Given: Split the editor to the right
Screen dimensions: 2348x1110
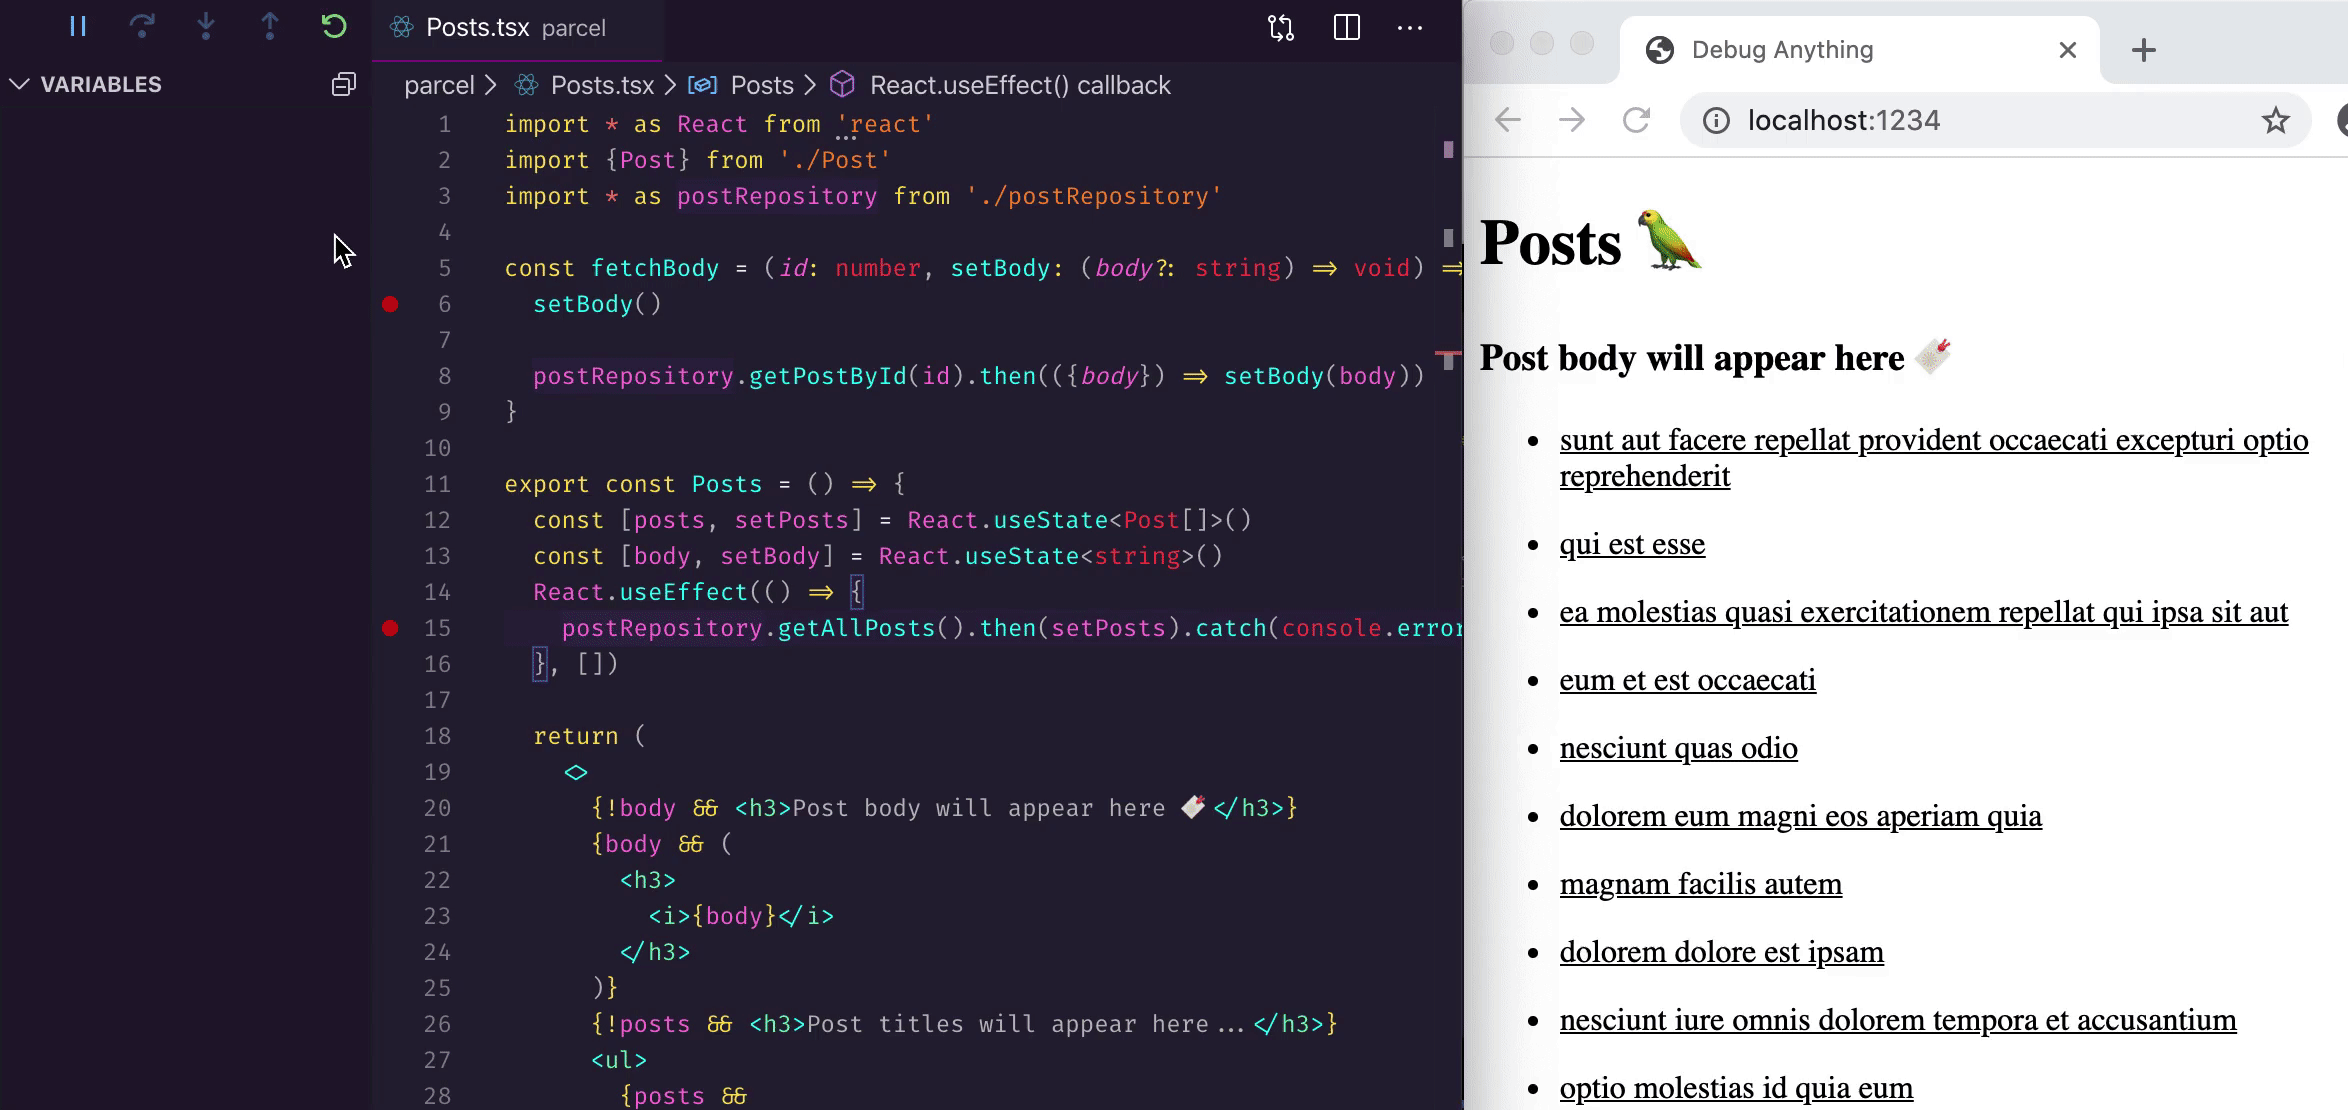Looking at the screenshot, I should [x=1346, y=28].
